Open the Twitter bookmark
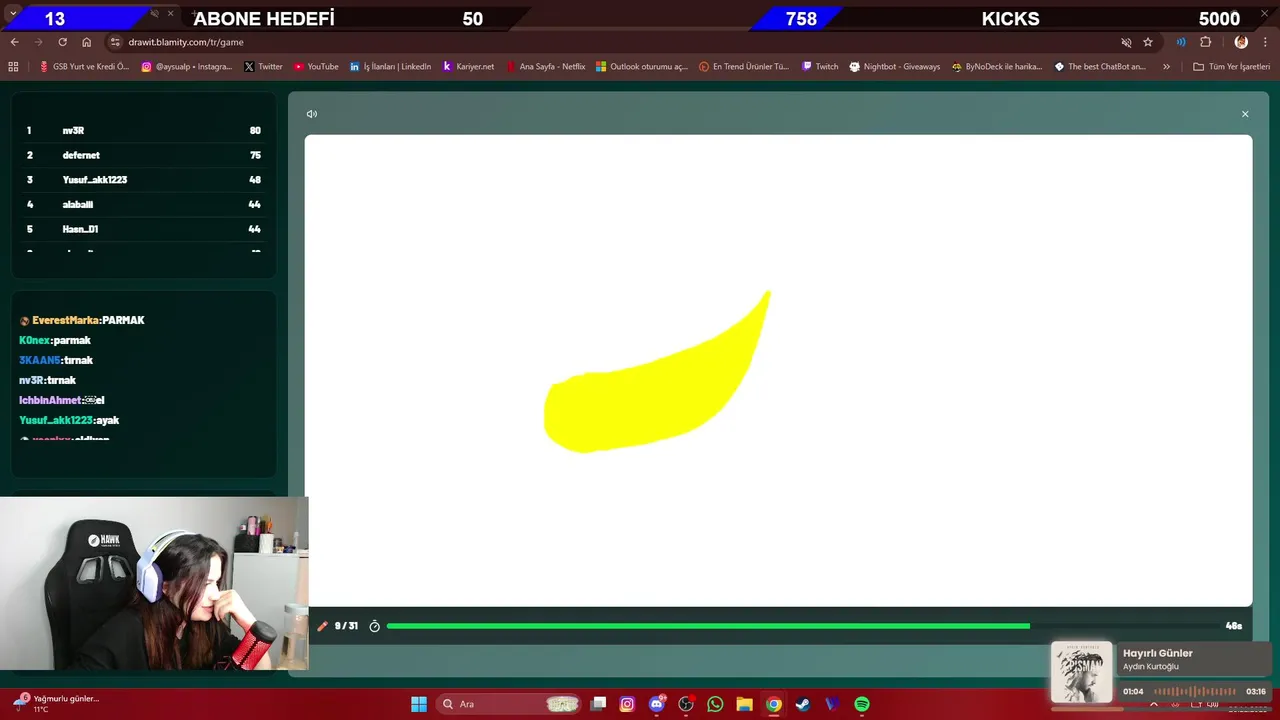The height and width of the screenshot is (720, 1280). coord(263,67)
